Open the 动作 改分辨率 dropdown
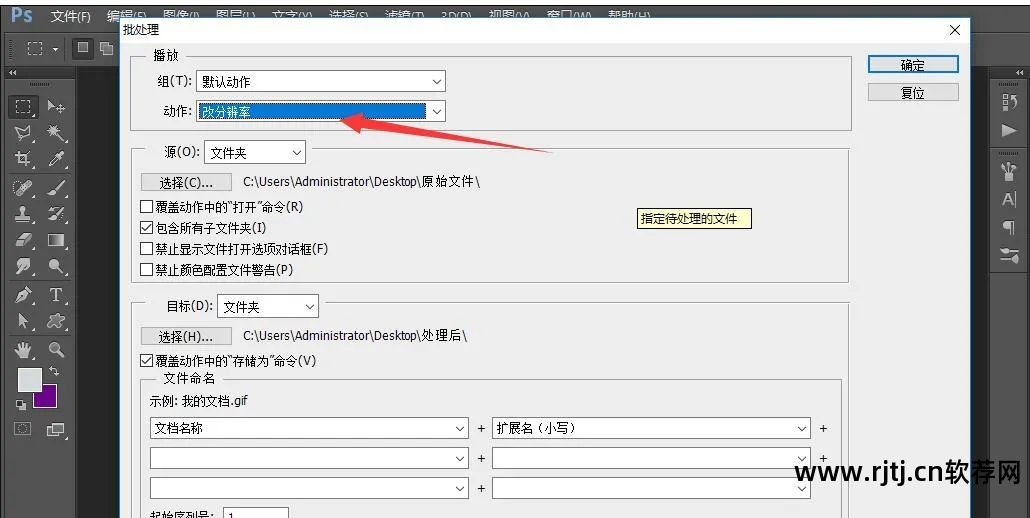The image size is (1030, 518). 321,111
